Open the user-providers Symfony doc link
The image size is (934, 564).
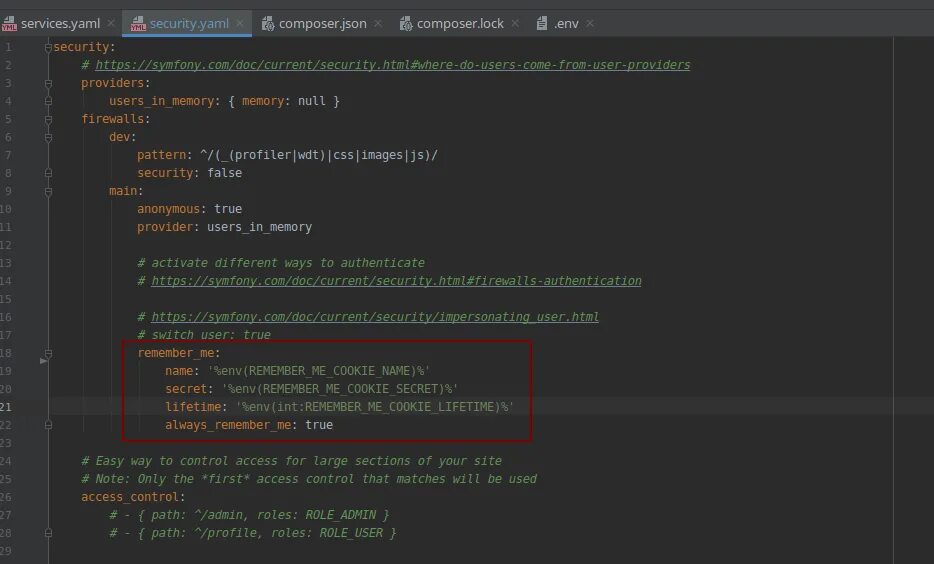tap(393, 65)
